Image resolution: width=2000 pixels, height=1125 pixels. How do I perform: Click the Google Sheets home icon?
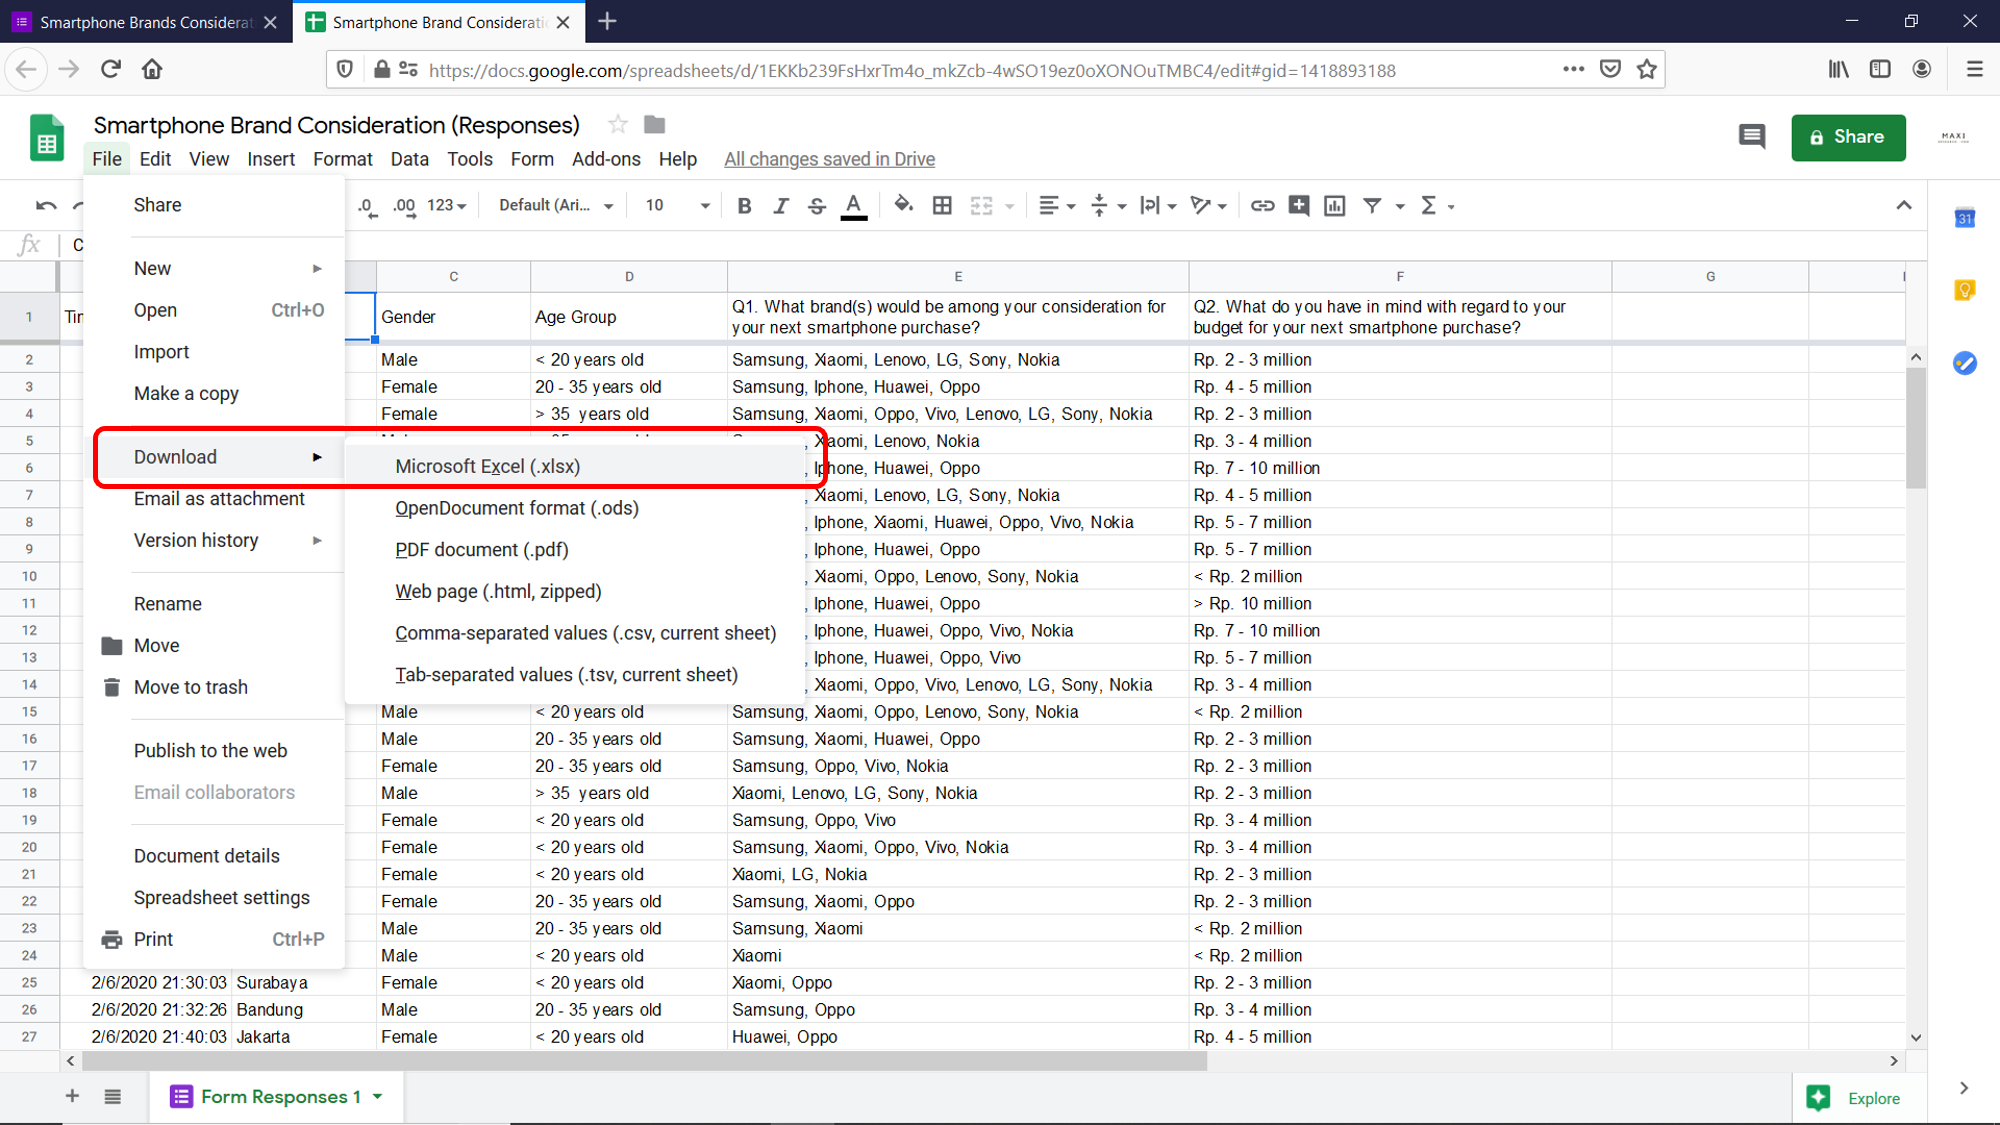[x=47, y=138]
